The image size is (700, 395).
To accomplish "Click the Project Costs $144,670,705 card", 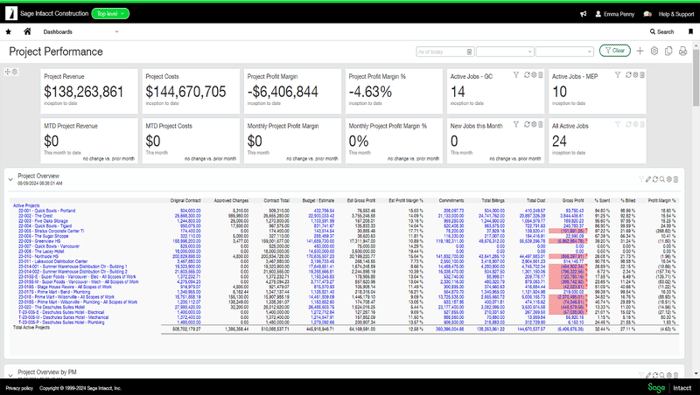I will pyautogui.click(x=191, y=91).
